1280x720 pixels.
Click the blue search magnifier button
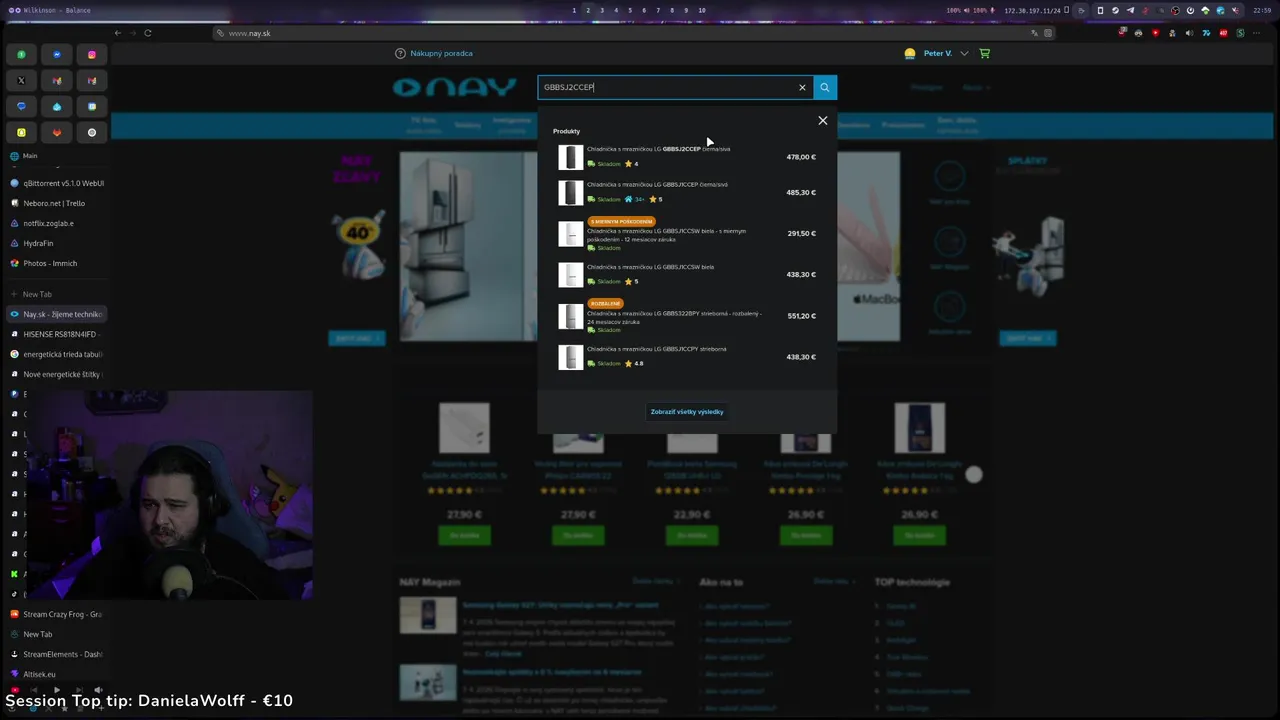point(825,88)
